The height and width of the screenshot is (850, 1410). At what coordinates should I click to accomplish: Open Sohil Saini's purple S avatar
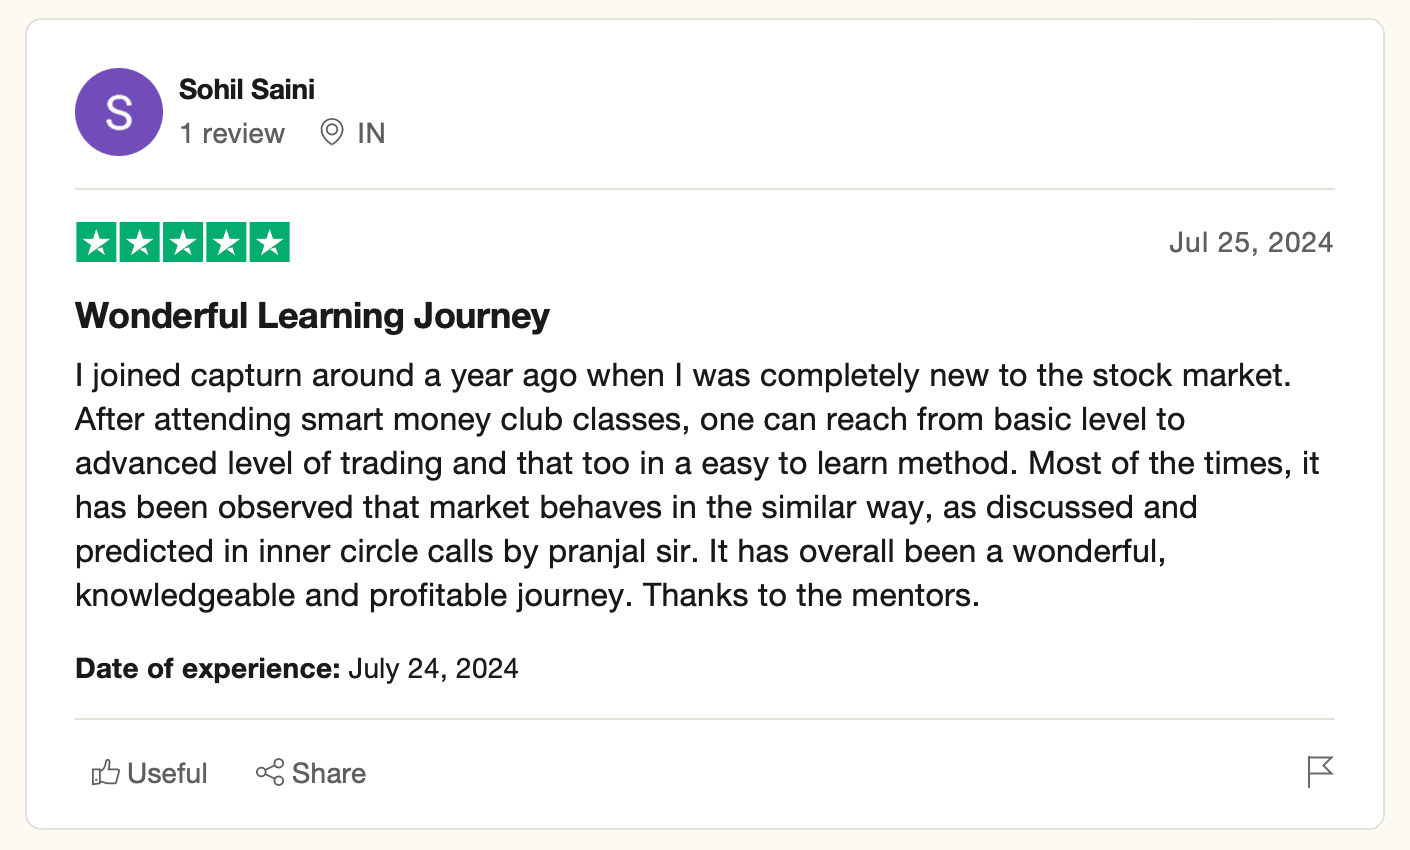pos(119,112)
